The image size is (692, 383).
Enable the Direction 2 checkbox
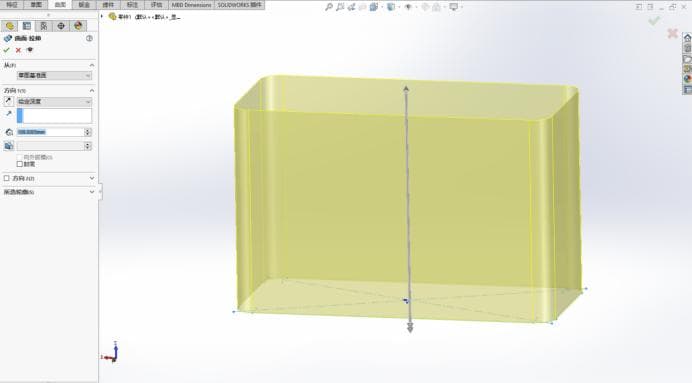[x=6, y=178]
